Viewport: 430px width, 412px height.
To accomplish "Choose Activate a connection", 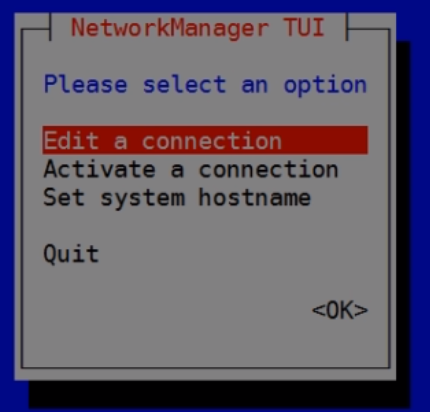I will 191,169.
